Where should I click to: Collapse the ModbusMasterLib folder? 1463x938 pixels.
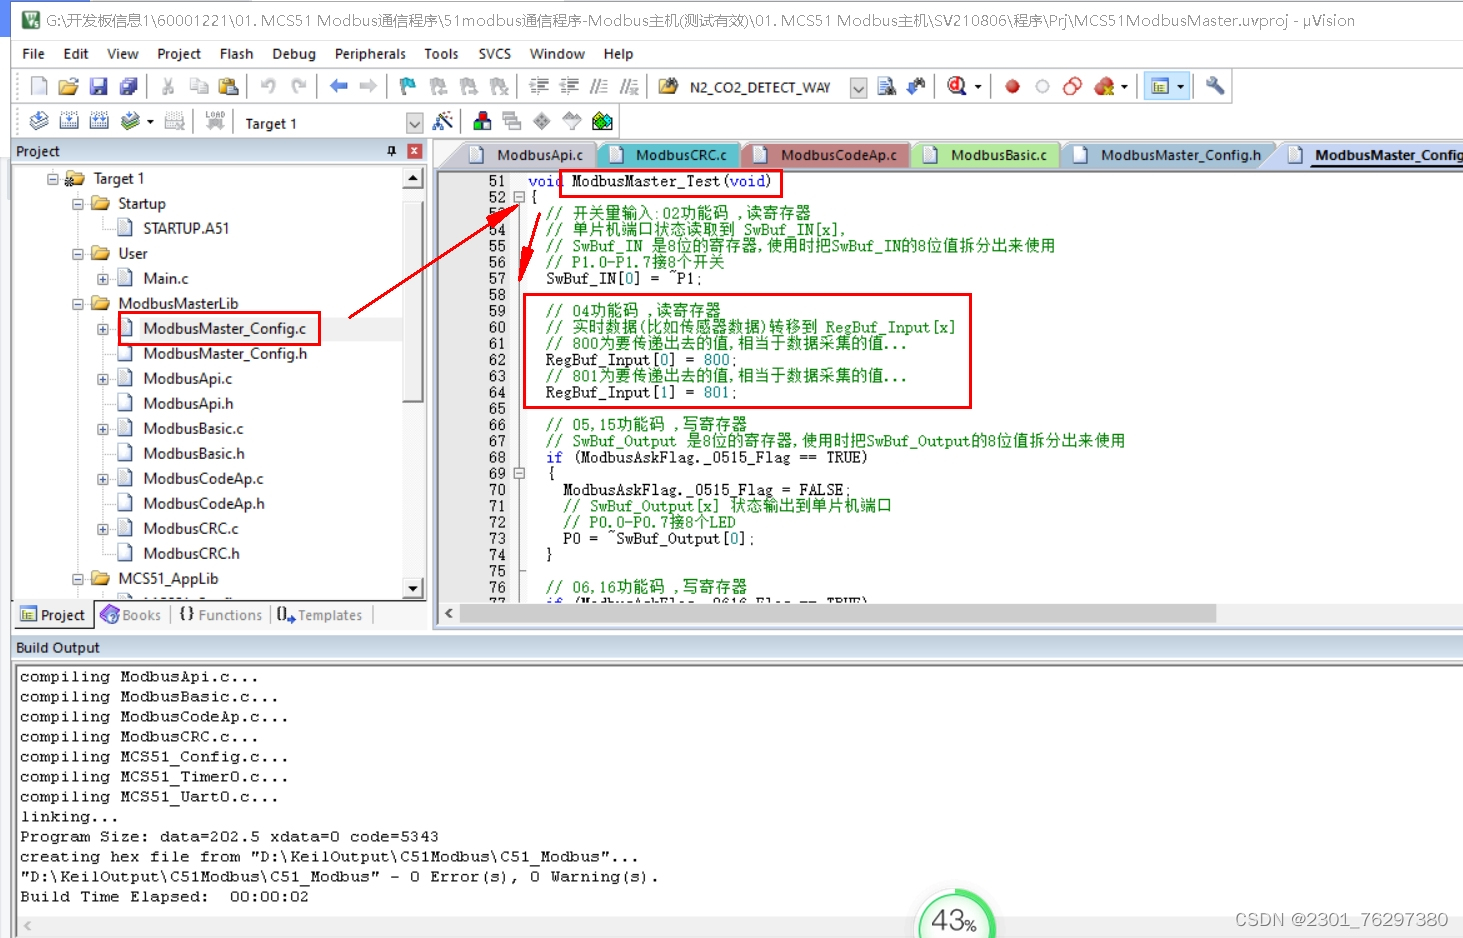pos(78,303)
